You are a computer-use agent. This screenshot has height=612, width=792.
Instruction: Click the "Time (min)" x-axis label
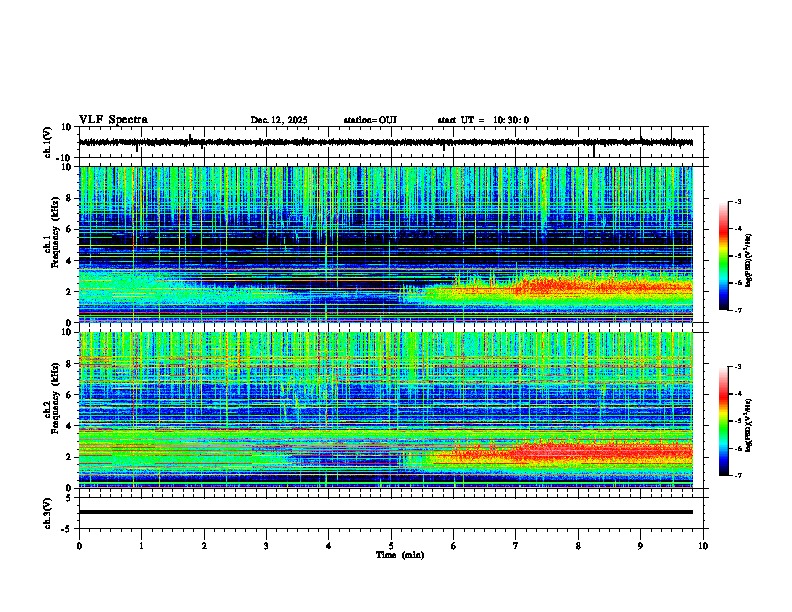[x=400, y=555]
